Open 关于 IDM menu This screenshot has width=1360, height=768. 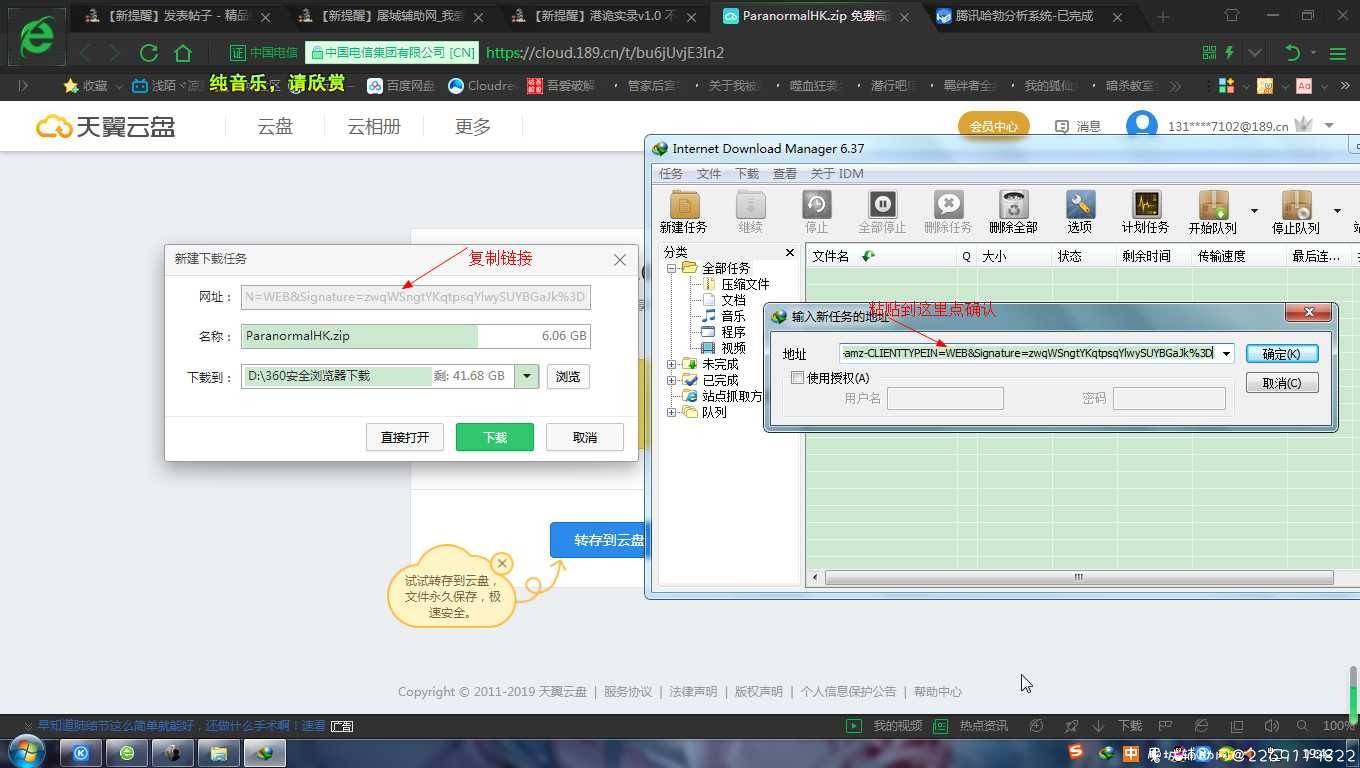coord(837,174)
